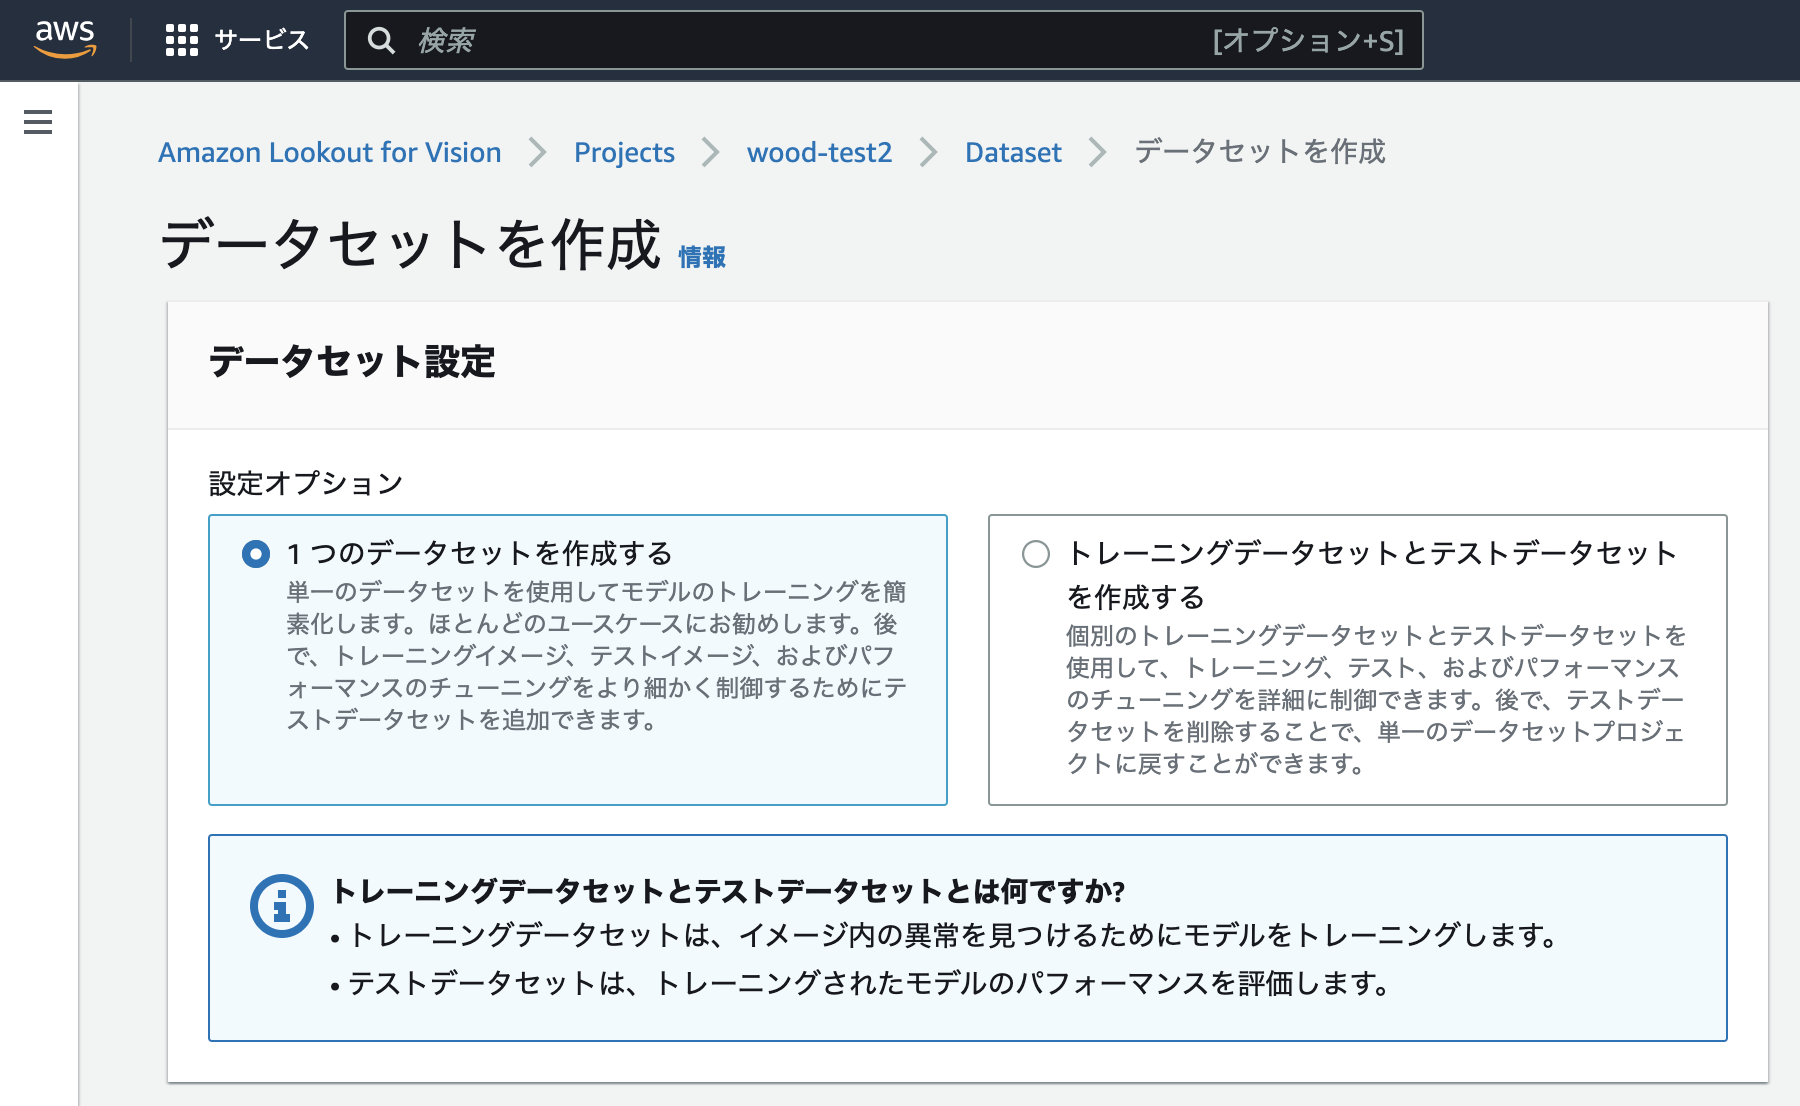This screenshot has height=1106, width=1800.
Task: Open the Projects breadcrumb link
Action: [624, 152]
